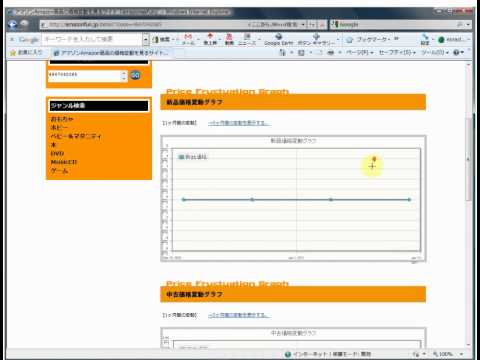This screenshot has height=360, width=480.
Task: Open the DVD genre link
Action: [57, 154]
